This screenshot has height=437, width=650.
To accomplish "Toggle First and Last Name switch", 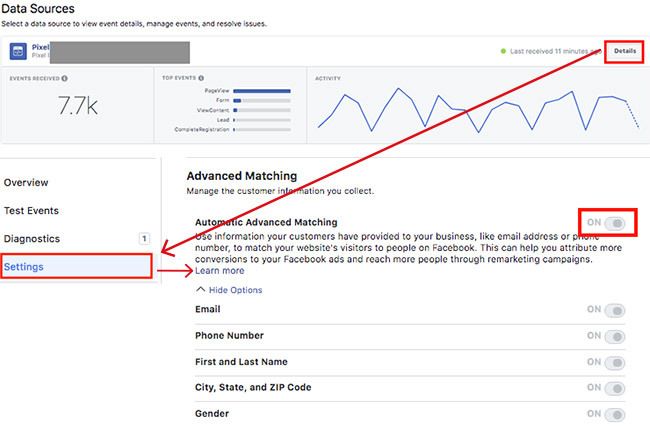I will [616, 362].
